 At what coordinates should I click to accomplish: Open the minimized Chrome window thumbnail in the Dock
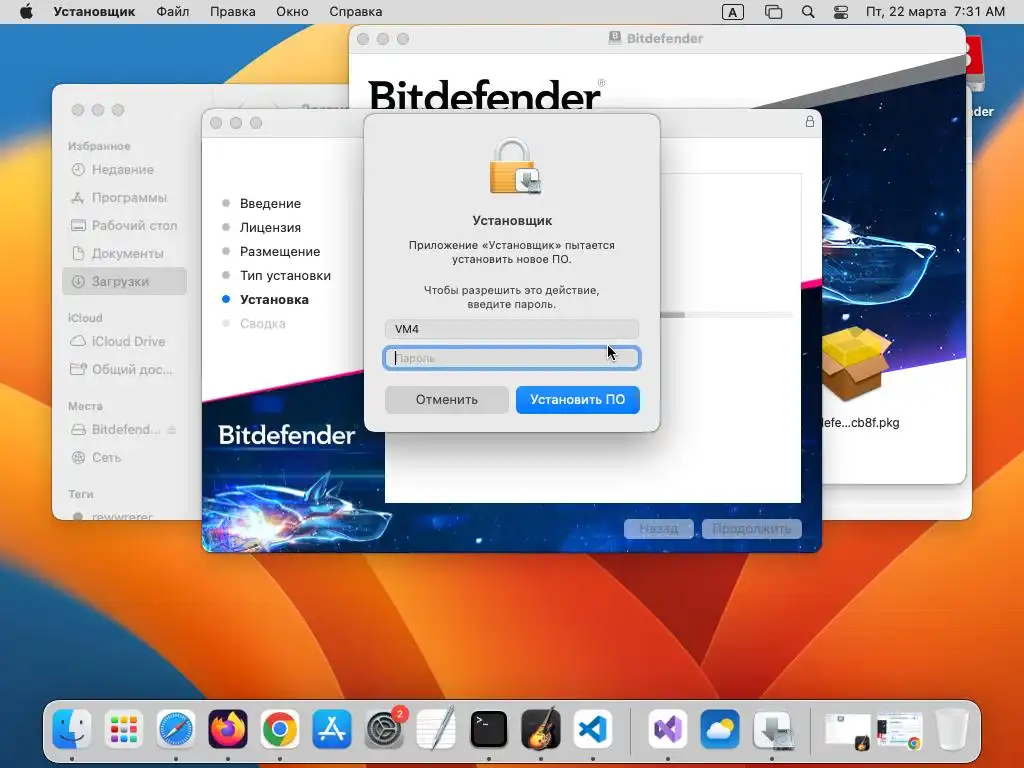(x=899, y=730)
